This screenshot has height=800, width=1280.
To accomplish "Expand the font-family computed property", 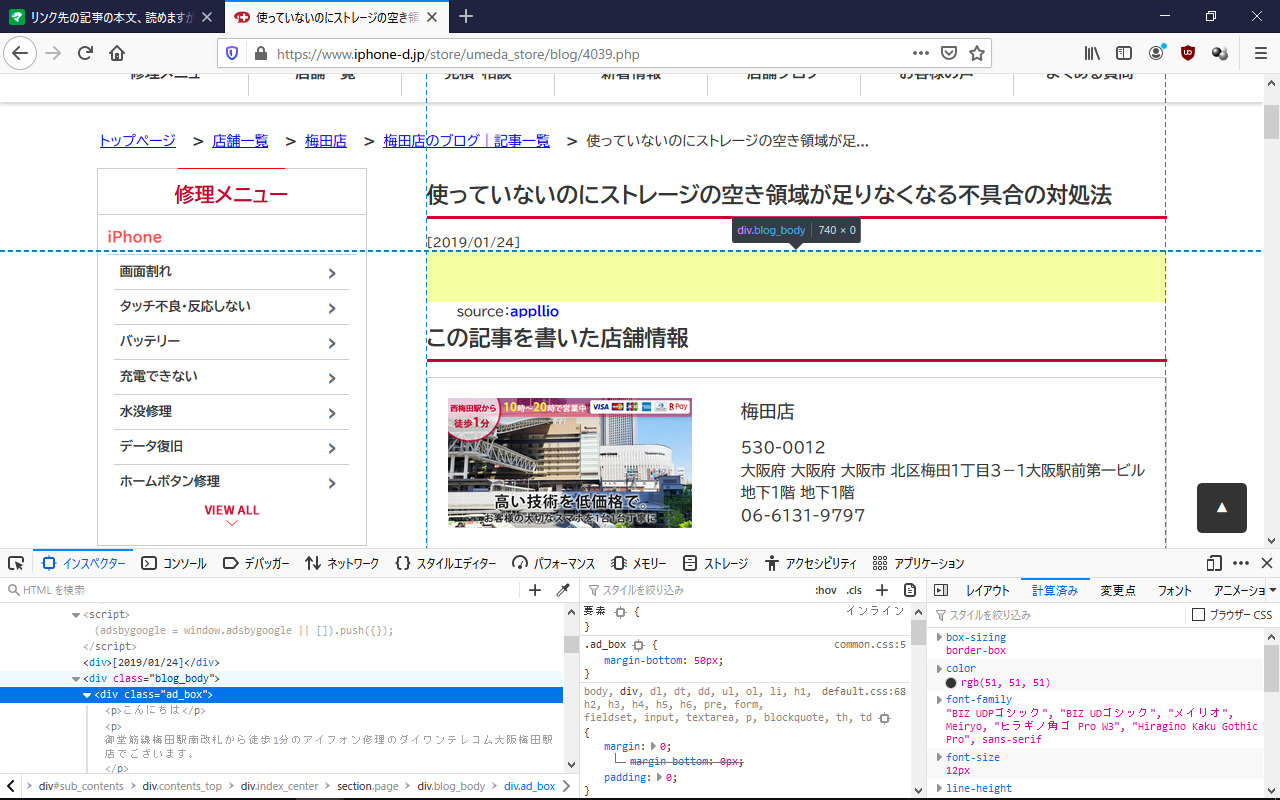I will tap(939, 700).
